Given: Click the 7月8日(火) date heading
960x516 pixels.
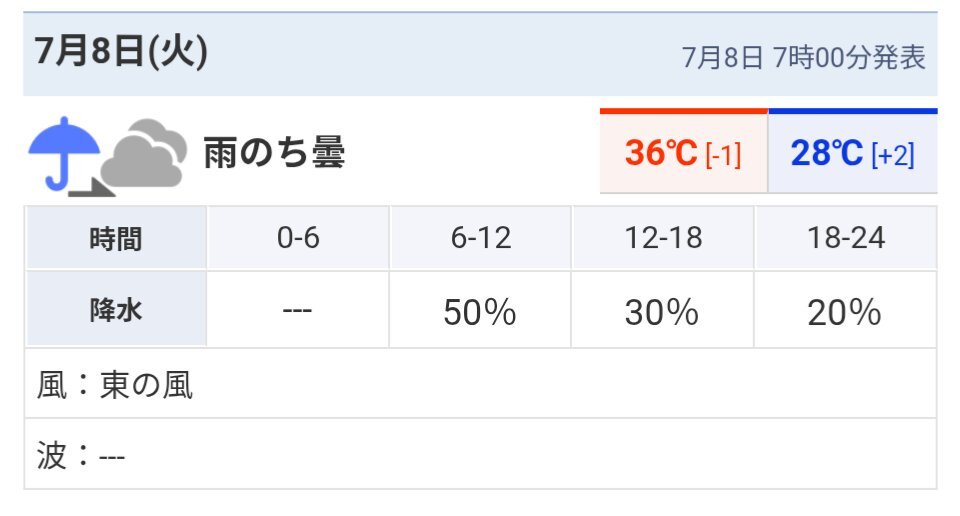Looking at the screenshot, I should pos(121,51).
